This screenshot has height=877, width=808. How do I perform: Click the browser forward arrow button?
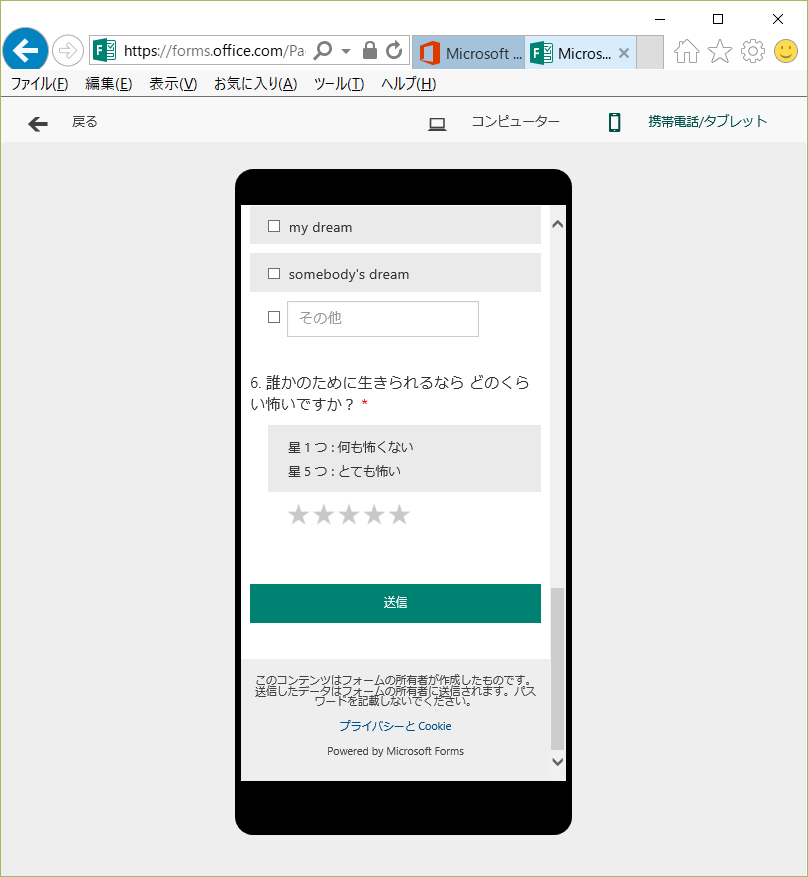click(x=68, y=50)
